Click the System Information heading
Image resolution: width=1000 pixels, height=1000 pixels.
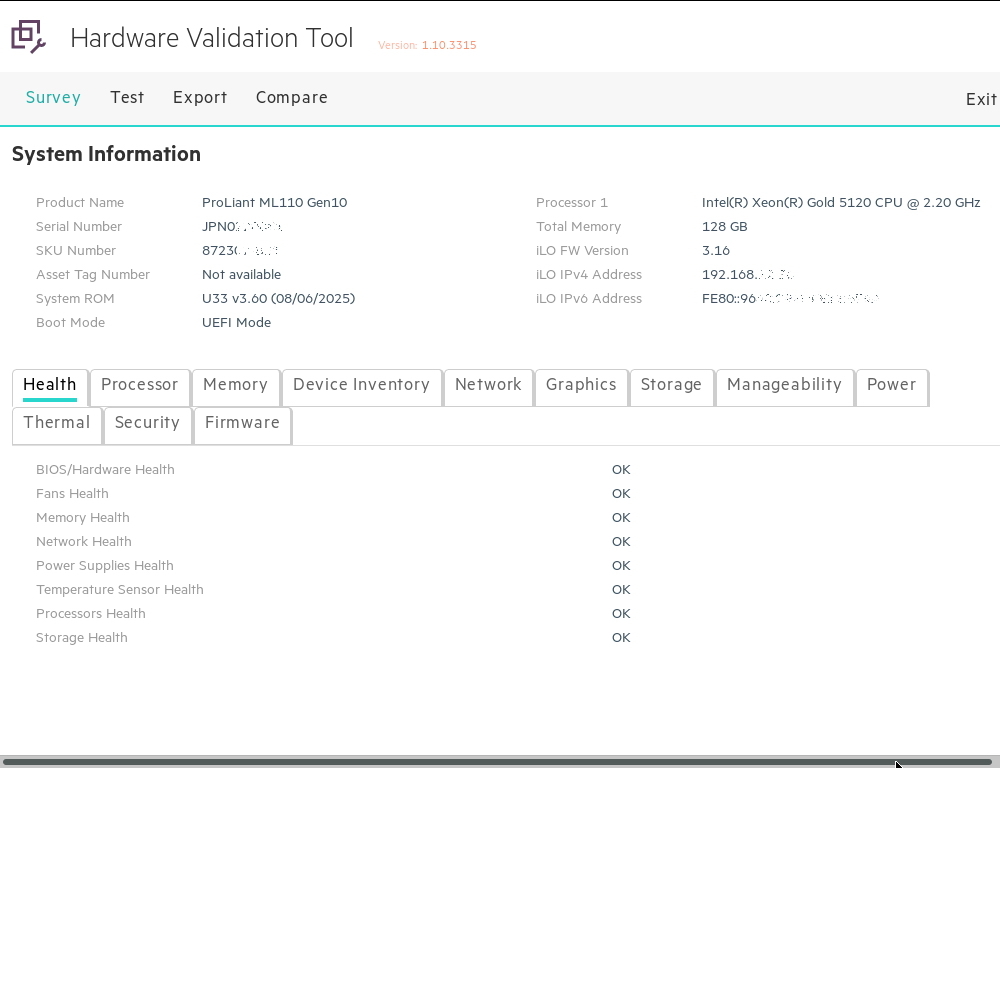pos(107,154)
